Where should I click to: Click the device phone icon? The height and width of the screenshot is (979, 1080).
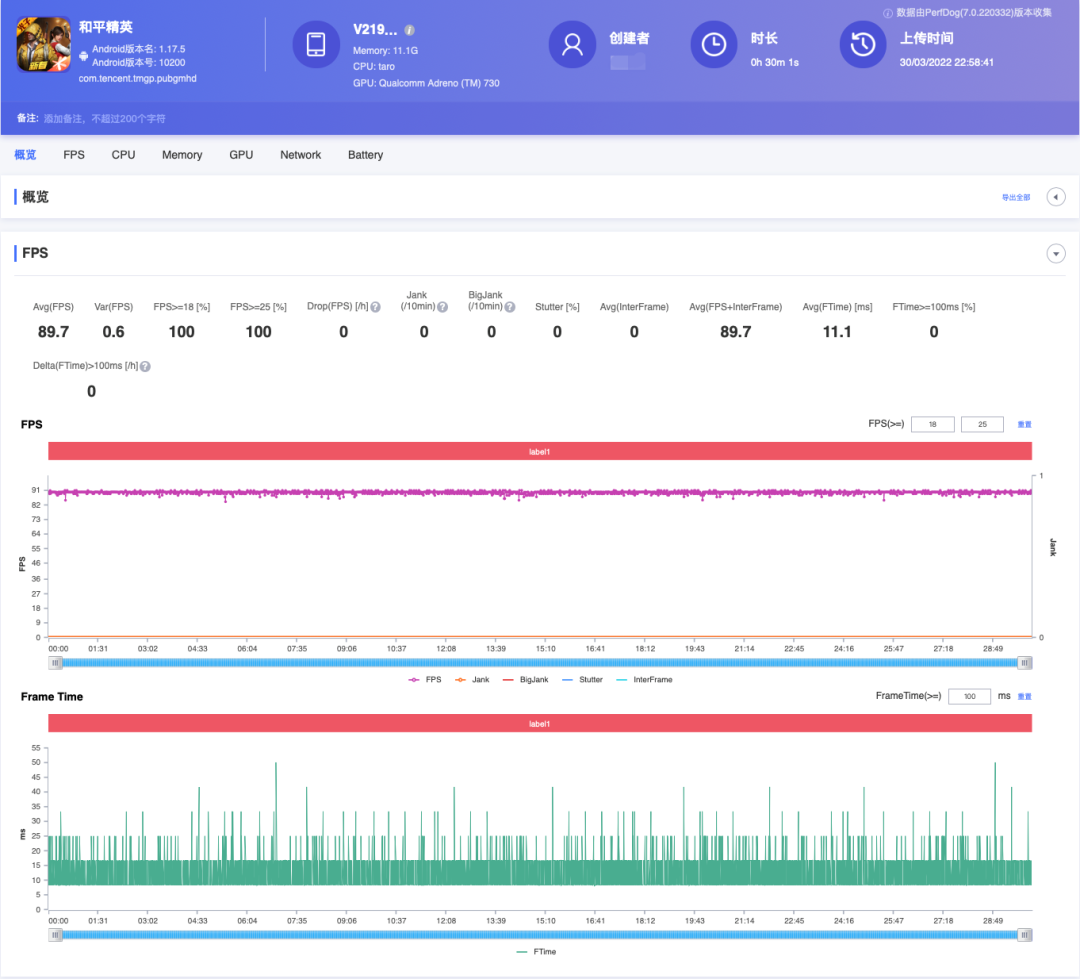pyautogui.click(x=316, y=45)
